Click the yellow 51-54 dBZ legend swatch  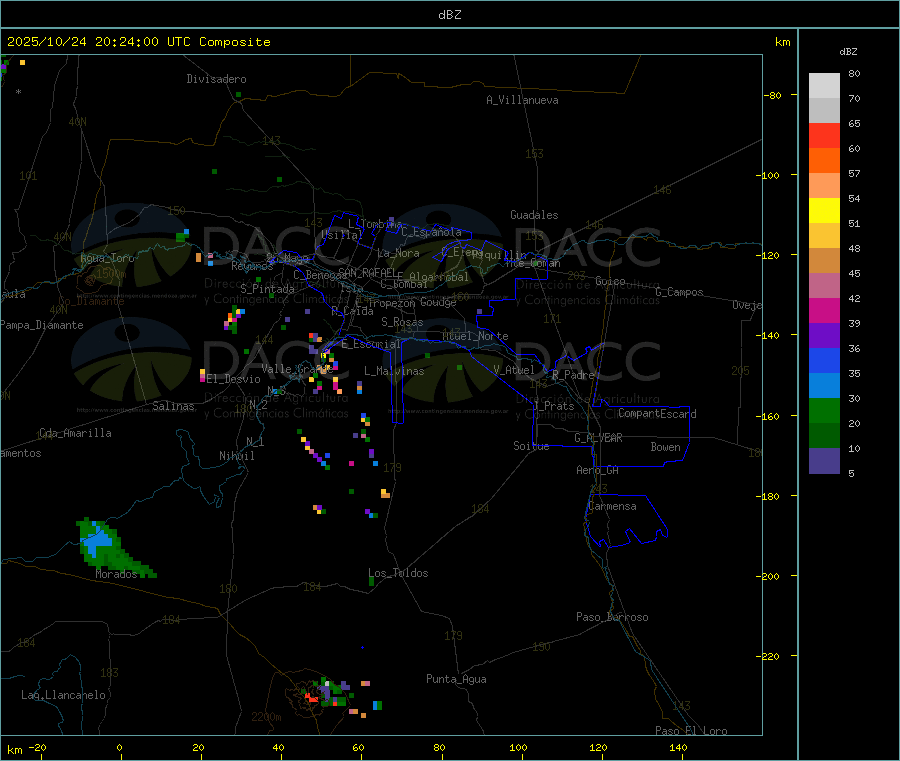coord(824,211)
